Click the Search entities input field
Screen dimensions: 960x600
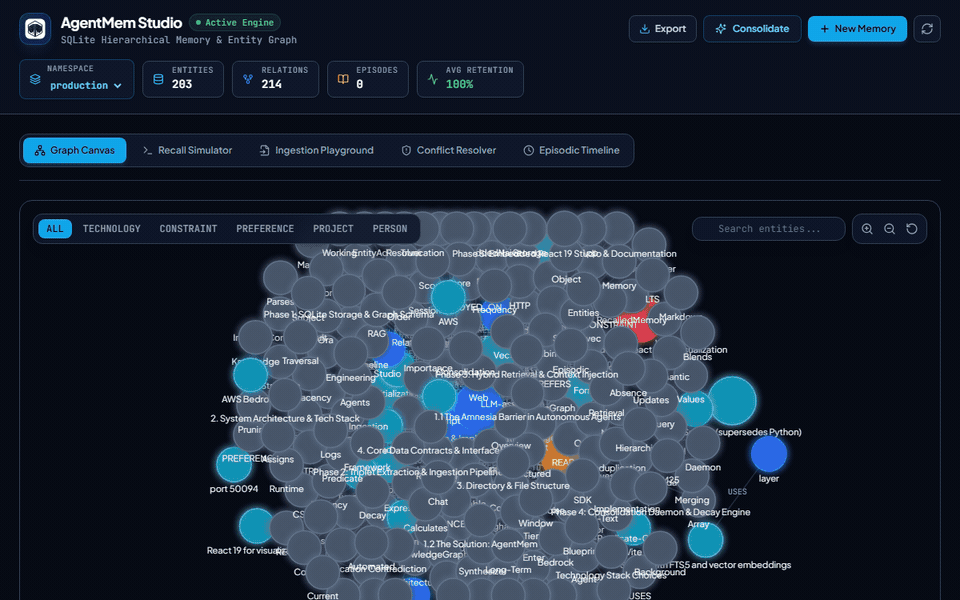pos(768,229)
